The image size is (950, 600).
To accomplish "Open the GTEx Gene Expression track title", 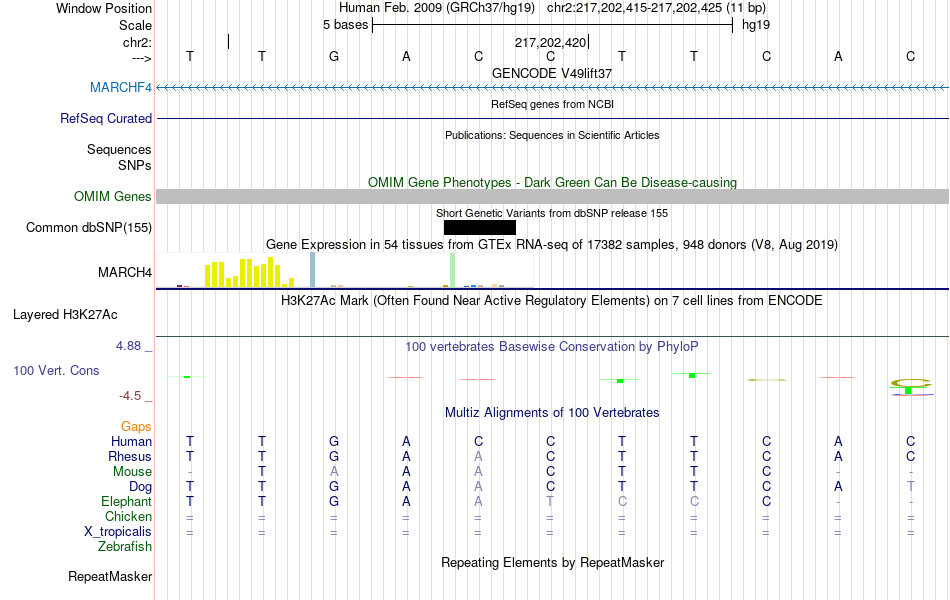I will coord(552,245).
